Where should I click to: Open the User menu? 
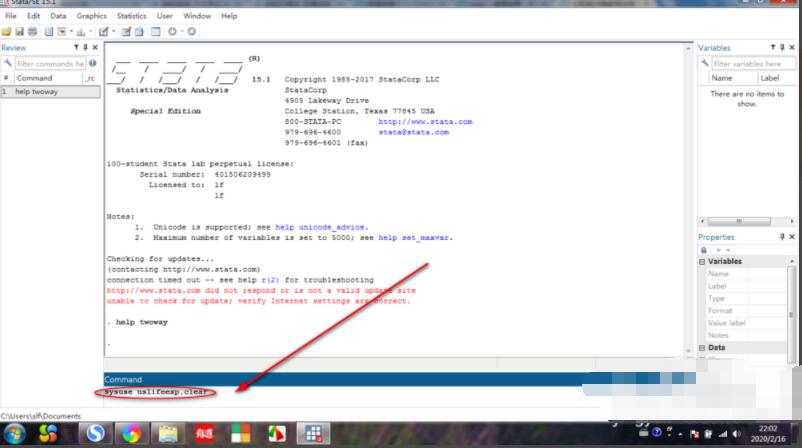pyautogui.click(x=165, y=16)
